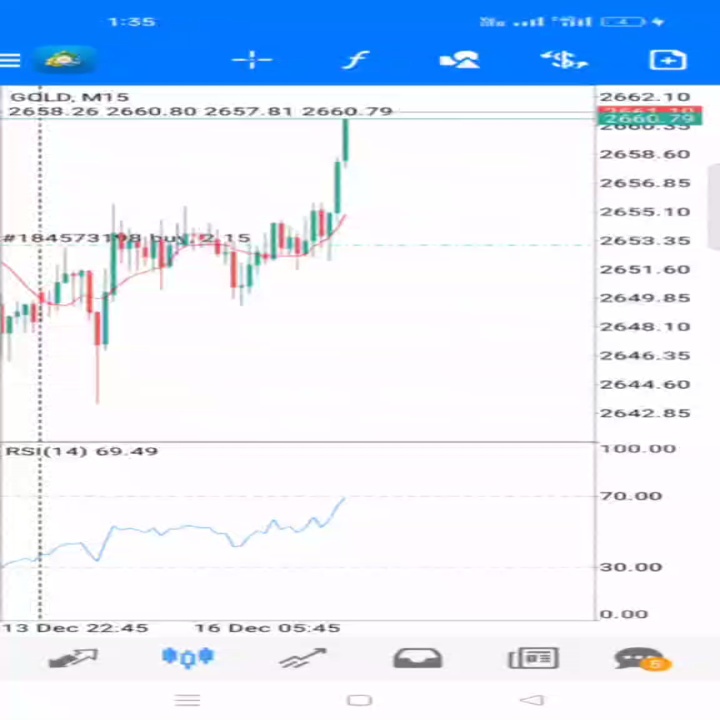
Task: Open the new order plus icon
Action: 668,60
